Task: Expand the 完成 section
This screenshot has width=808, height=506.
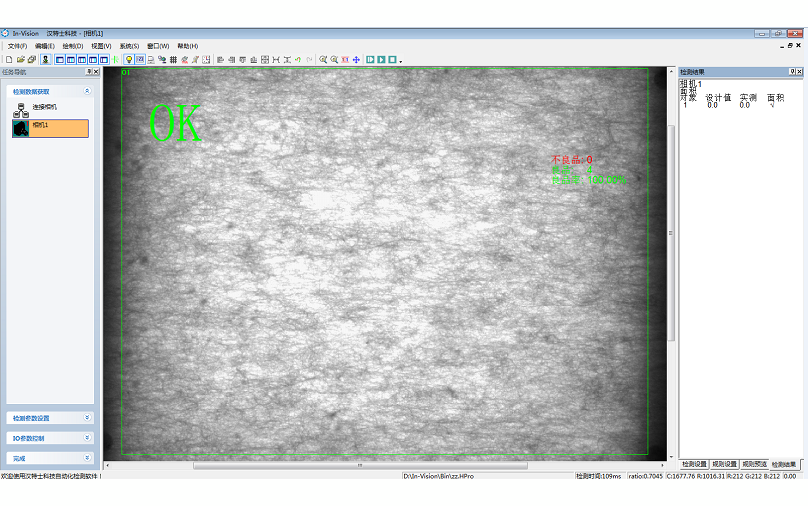Action: pos(87,458)
